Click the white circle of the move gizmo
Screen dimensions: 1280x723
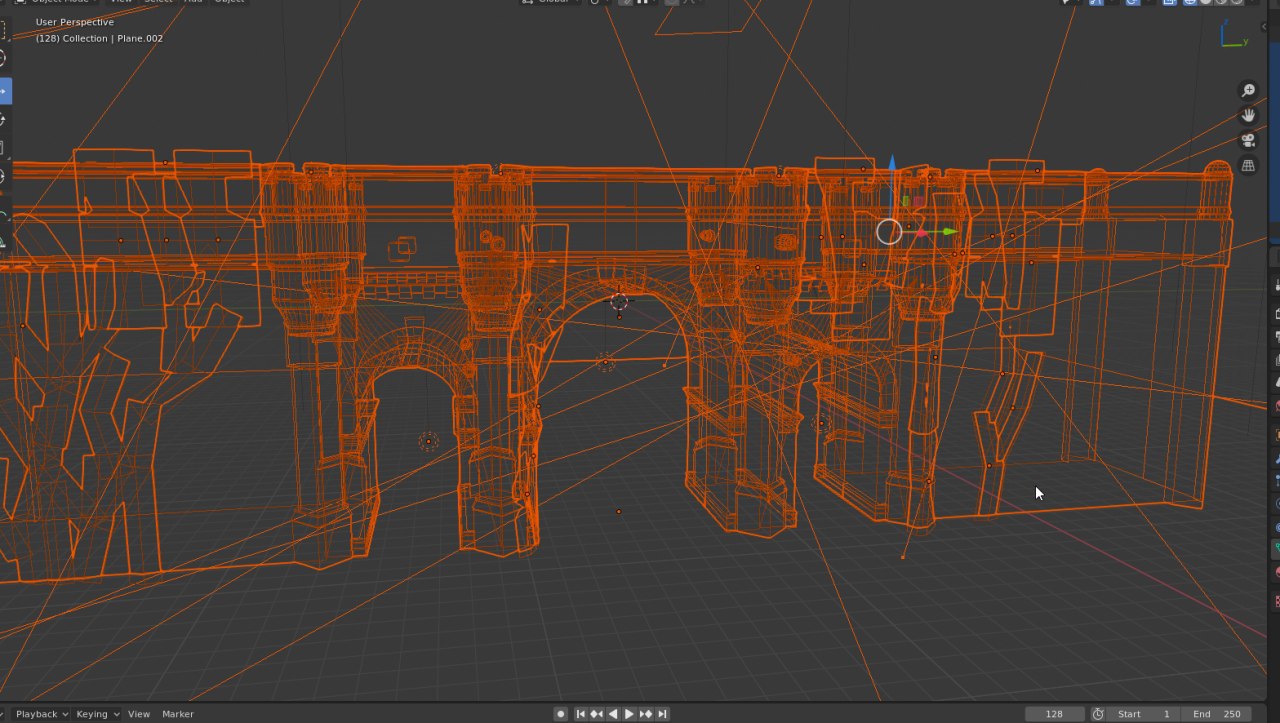pyautogui.click(x=889, y=232)
